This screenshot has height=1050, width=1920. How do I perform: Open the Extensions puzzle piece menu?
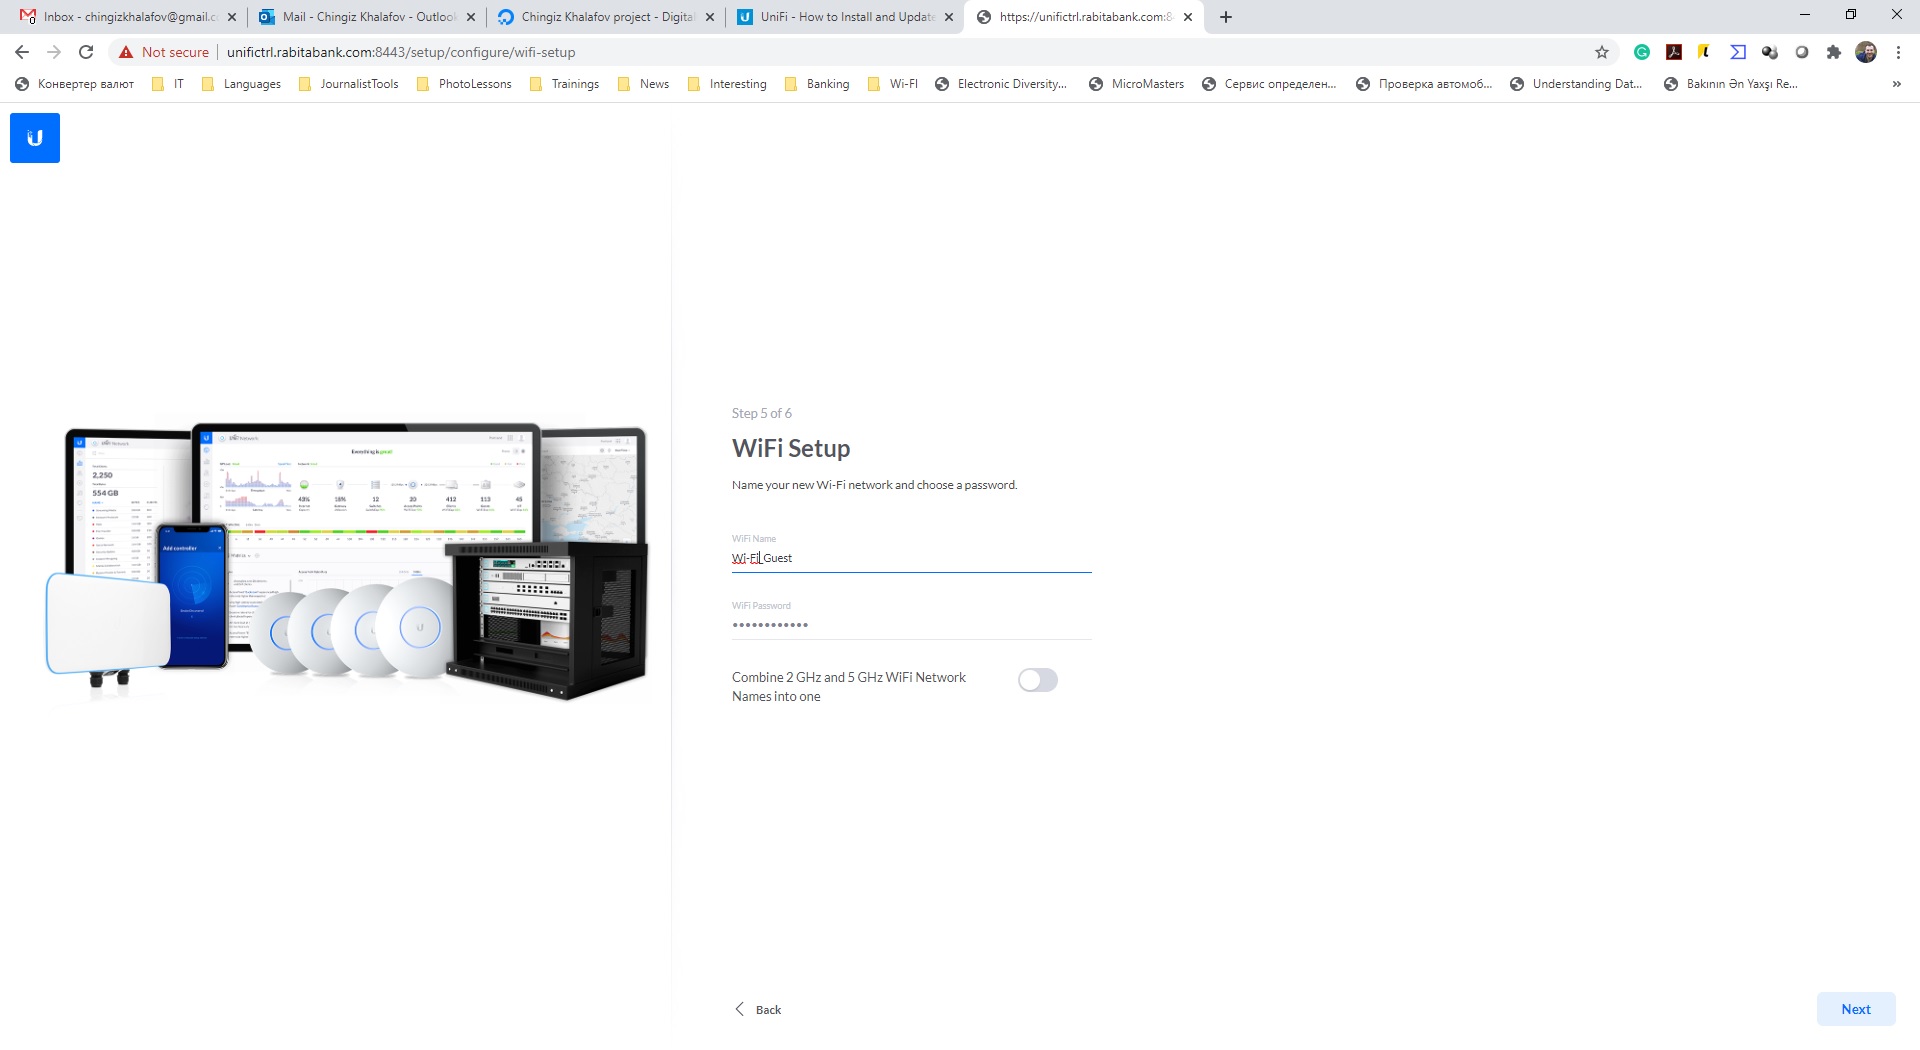[1834, 52]
